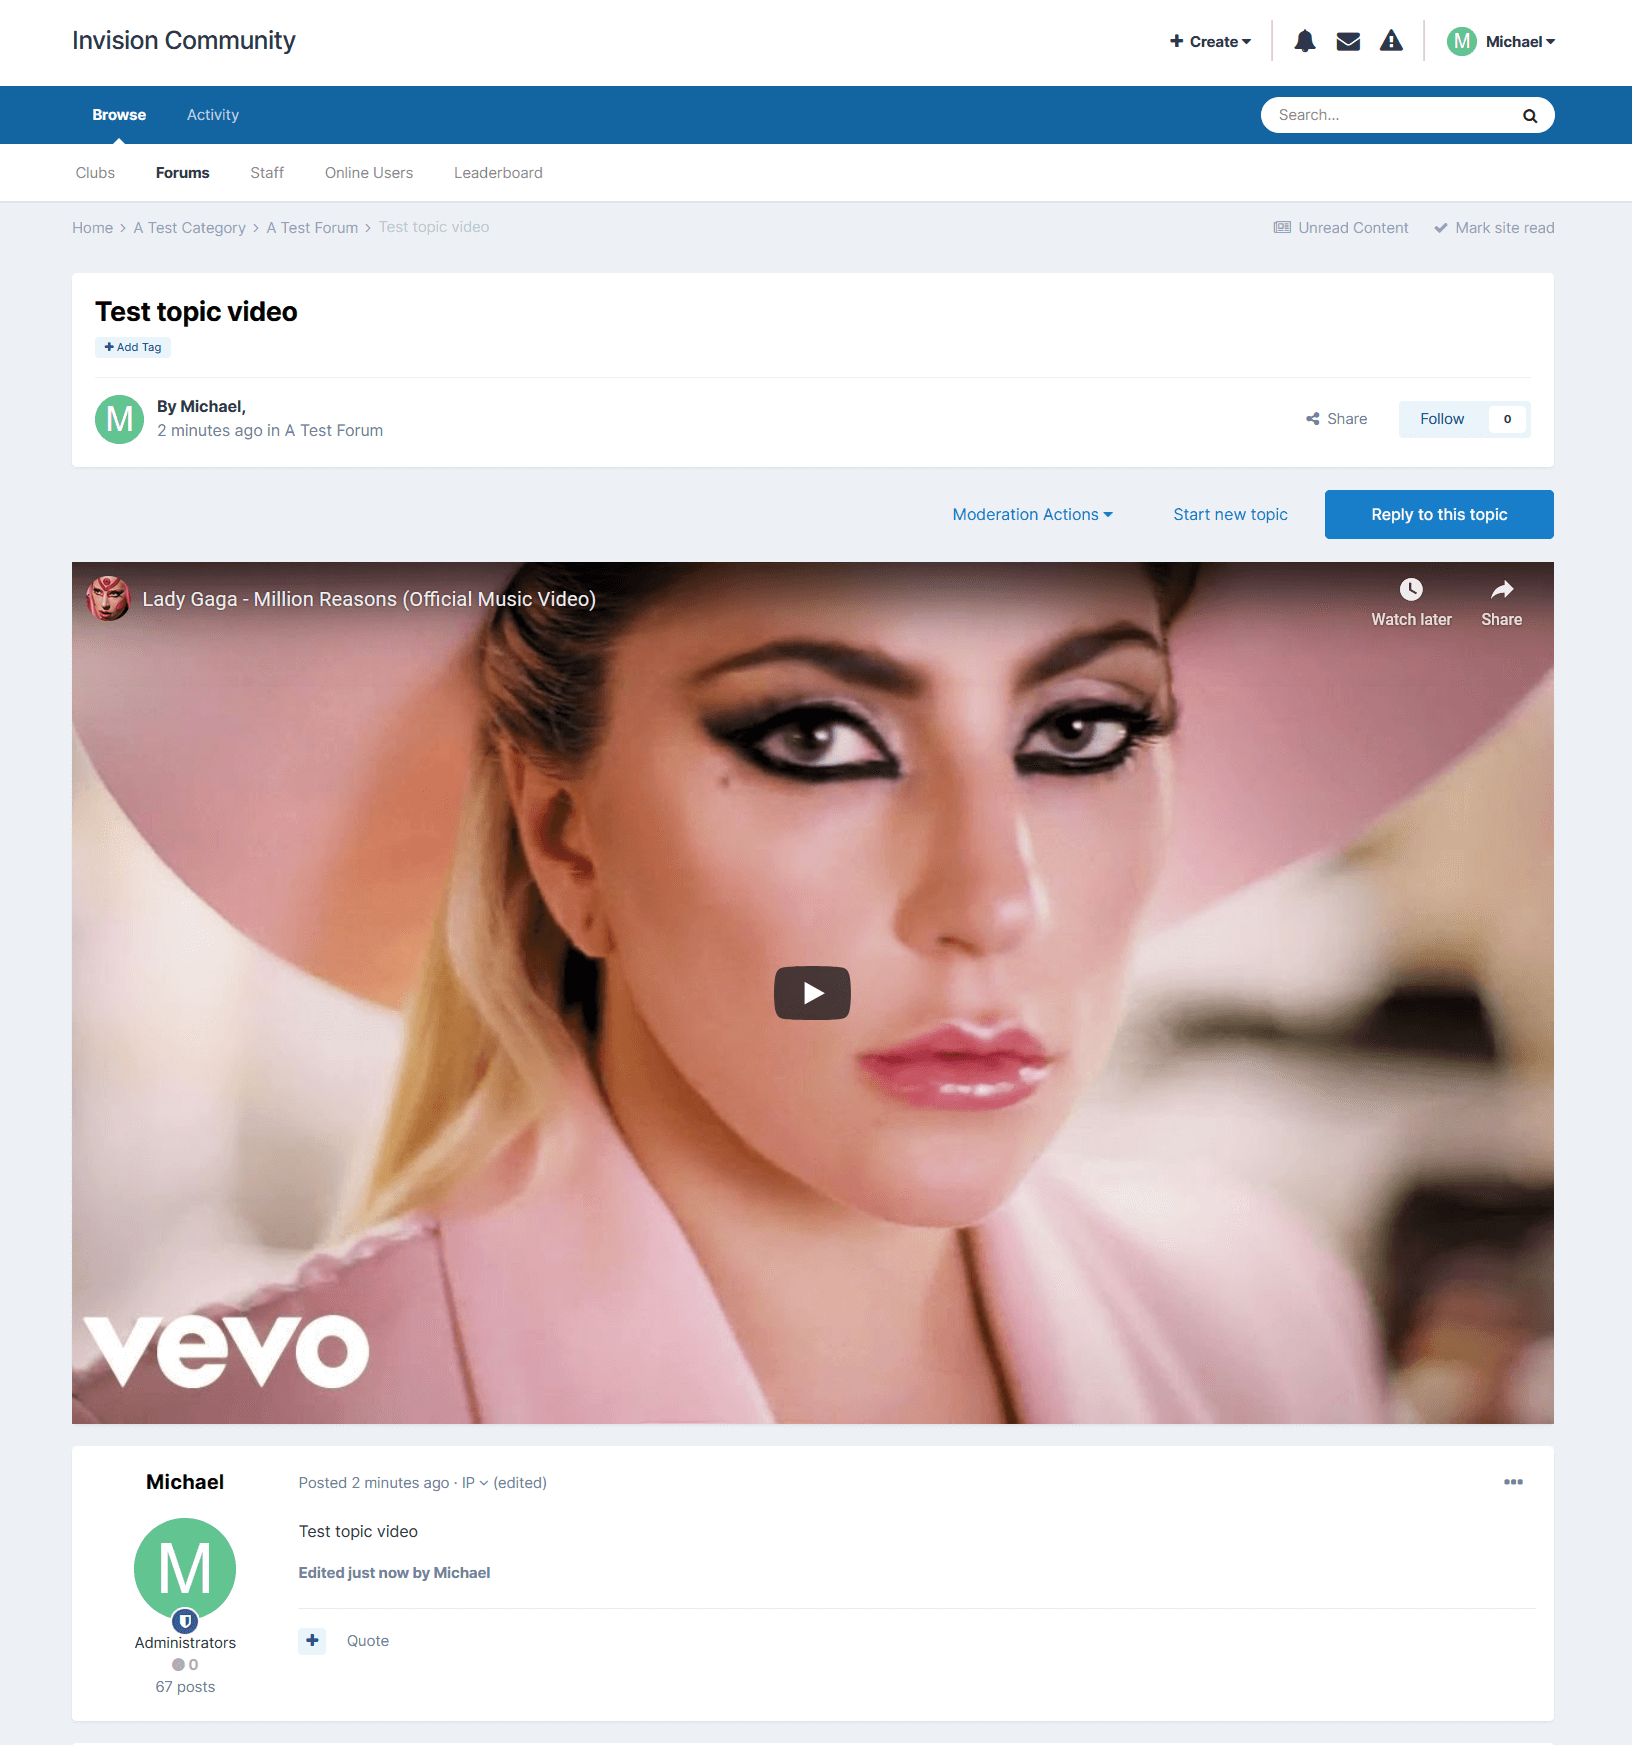Image resolution: width=1632 pixels, height=1745 pixels.
Task: Click the Add Tag button
Action: point(133,347)
